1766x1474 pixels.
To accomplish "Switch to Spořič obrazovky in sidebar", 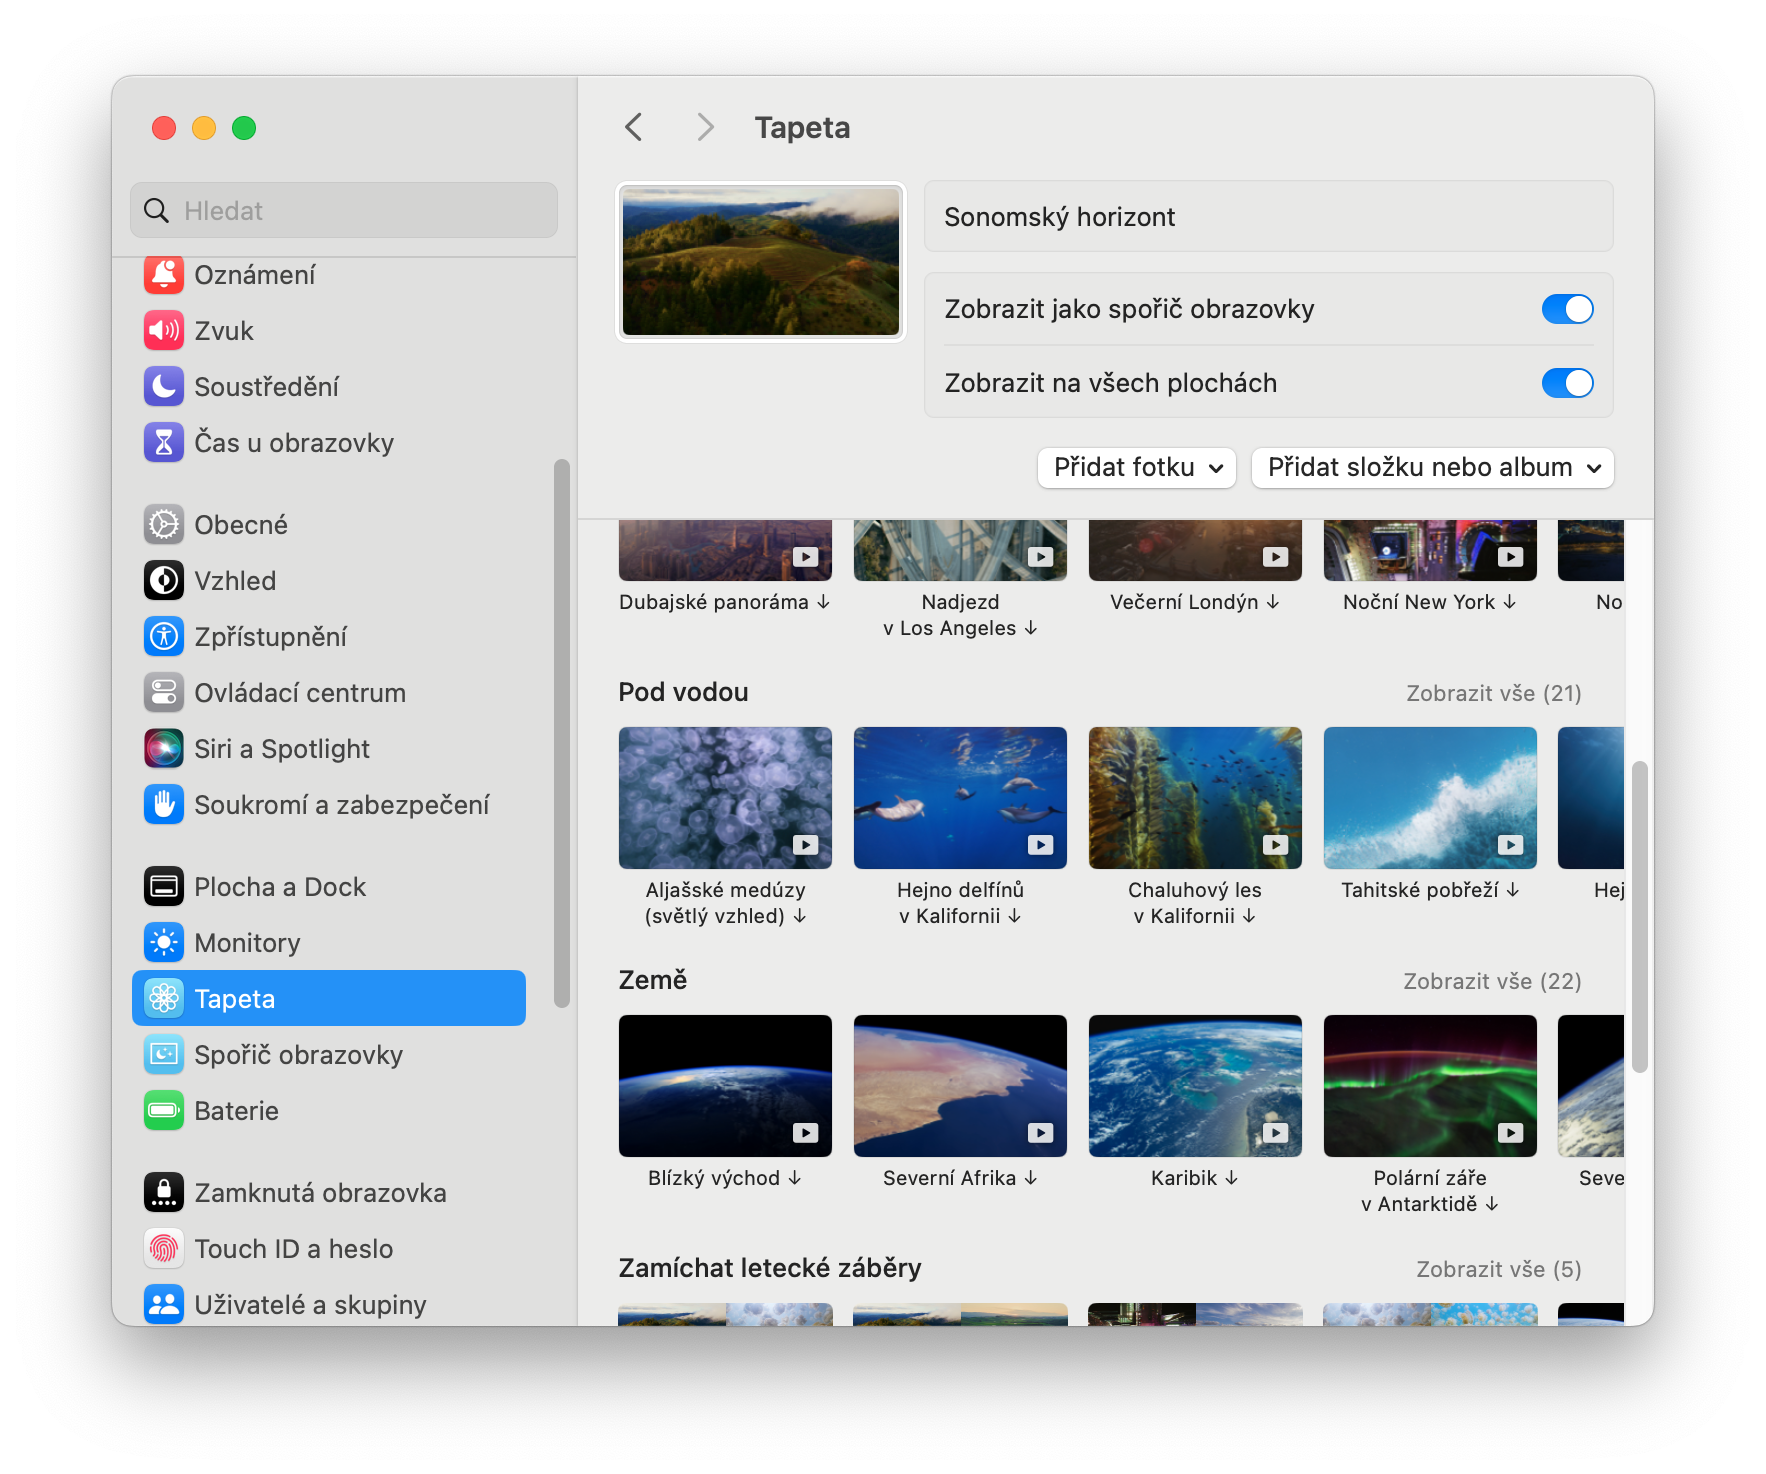I will point(298,1055).
